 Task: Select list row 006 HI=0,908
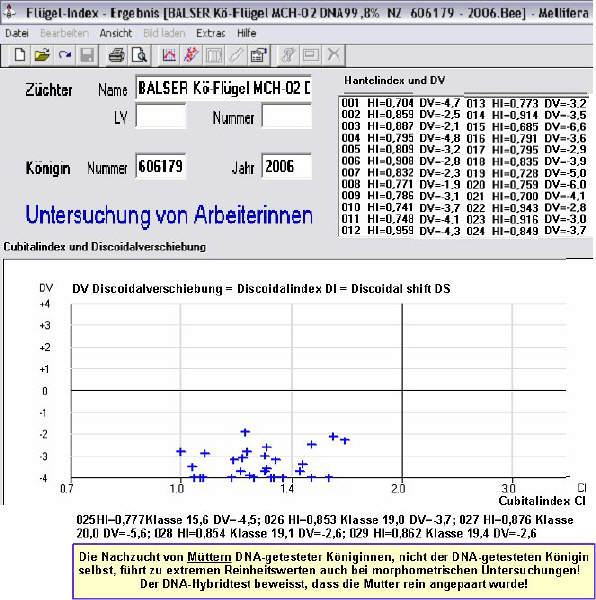[401, 161]
